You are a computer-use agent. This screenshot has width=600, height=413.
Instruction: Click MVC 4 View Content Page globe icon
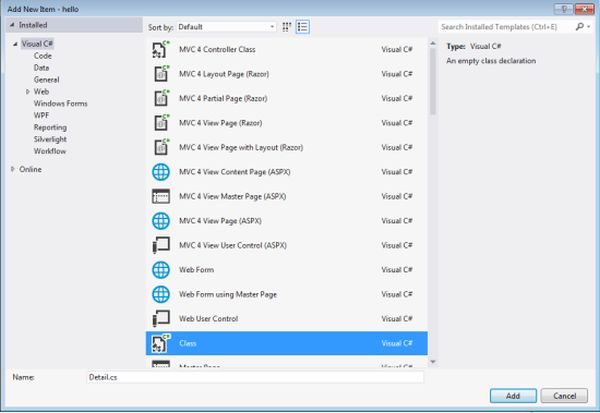tap(161, 172)
